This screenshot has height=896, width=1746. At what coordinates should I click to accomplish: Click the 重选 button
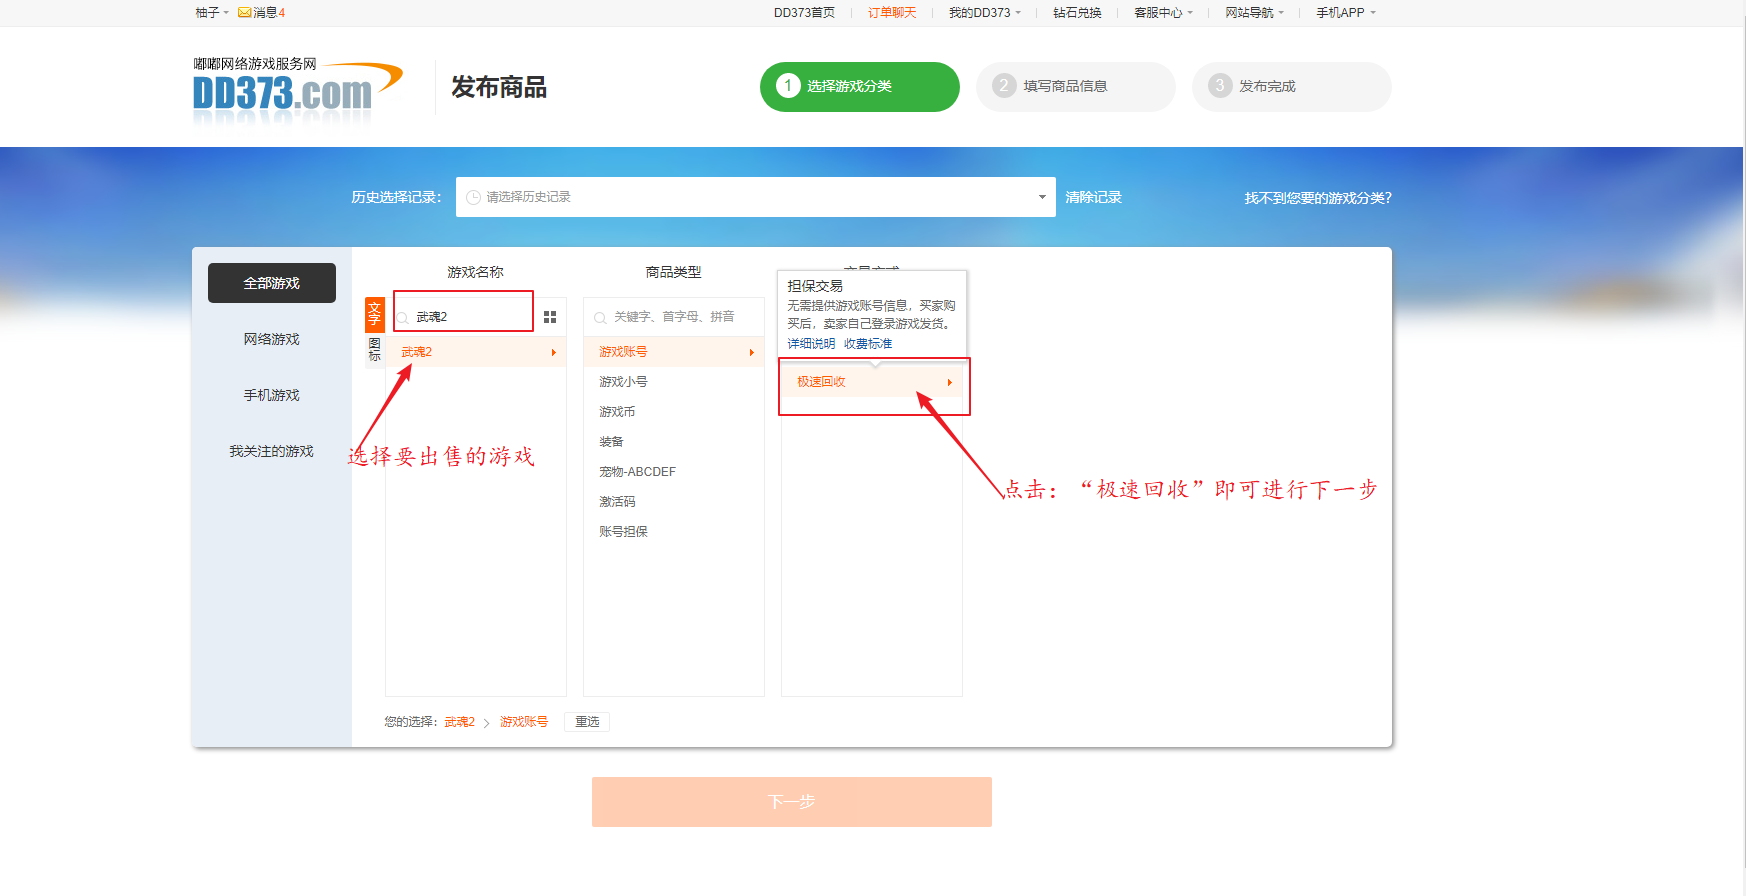[x=587, y=722]
